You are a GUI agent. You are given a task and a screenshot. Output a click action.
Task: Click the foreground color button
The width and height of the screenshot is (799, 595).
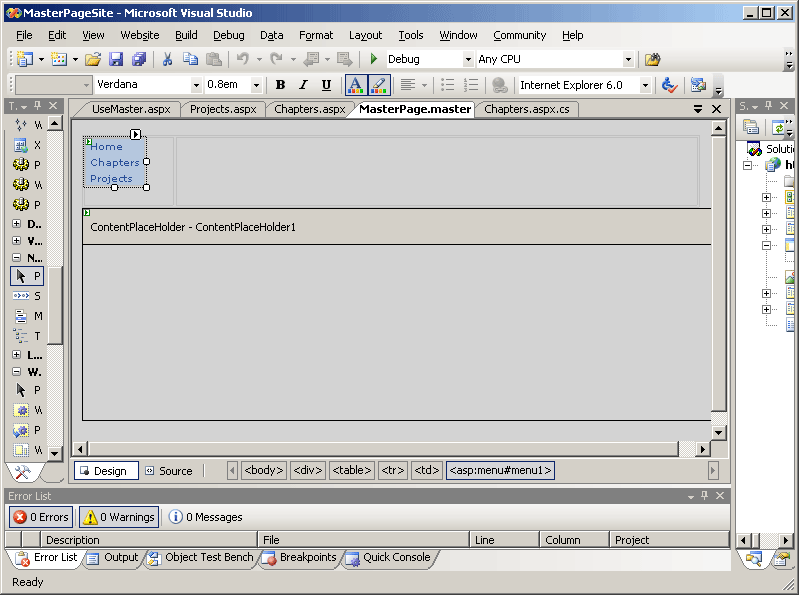click(x=355, y=85)
